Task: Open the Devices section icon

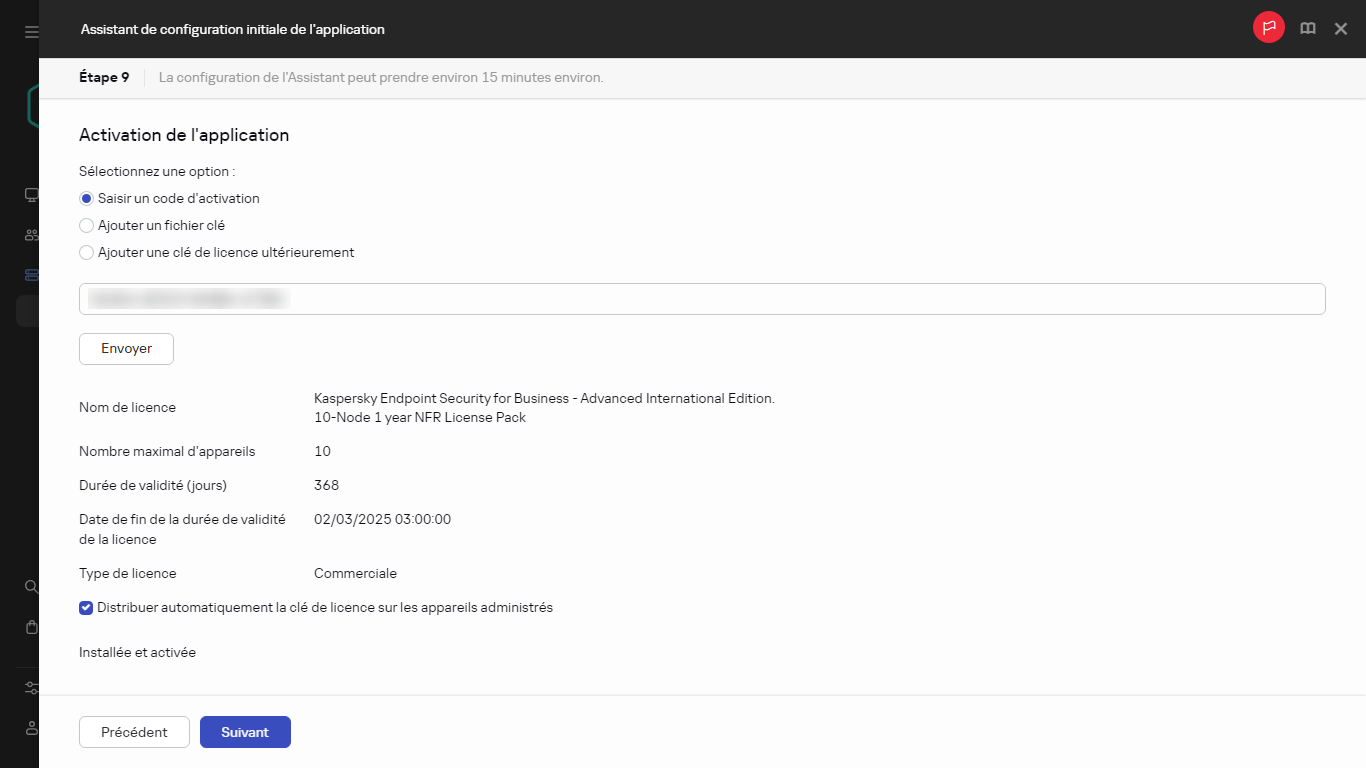Action: click(29, 194)
